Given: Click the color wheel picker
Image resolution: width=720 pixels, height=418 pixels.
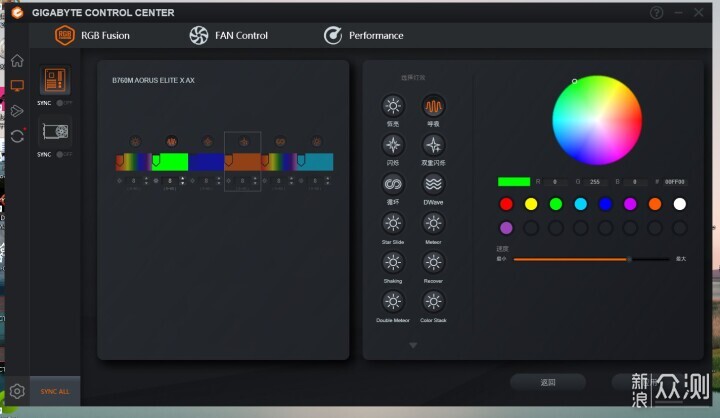Looking at the screenshot, I should click(x=597, y=120).
